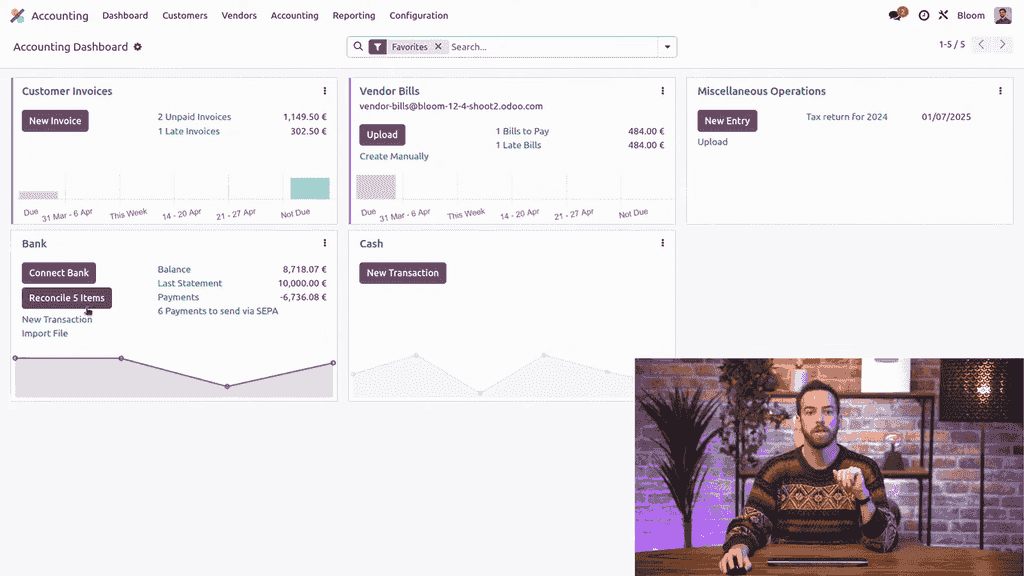1024x576 pixels.
Task: Open Bank card three-dot menu
Action: (x=325, y=243)
